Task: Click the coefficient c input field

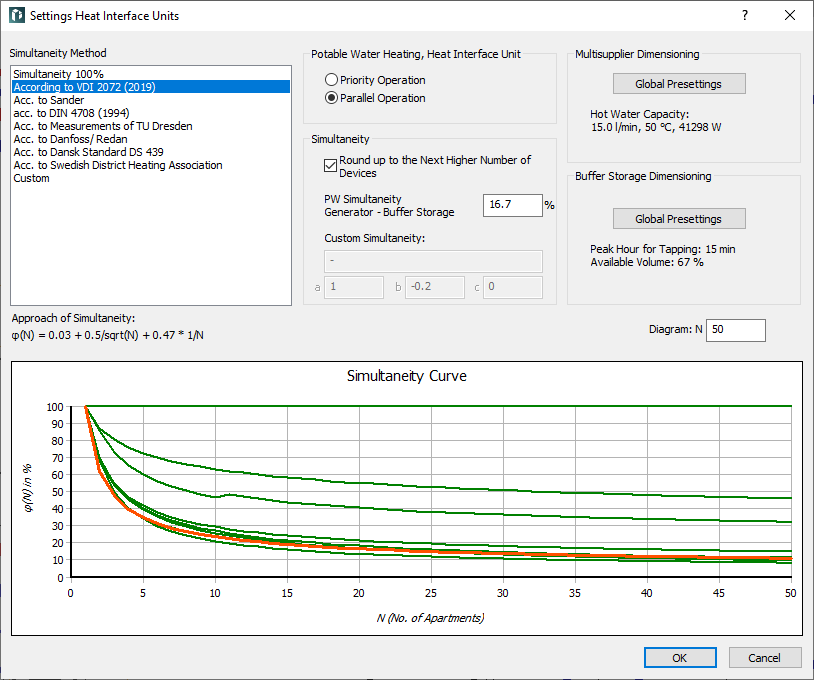Action: 512,287
